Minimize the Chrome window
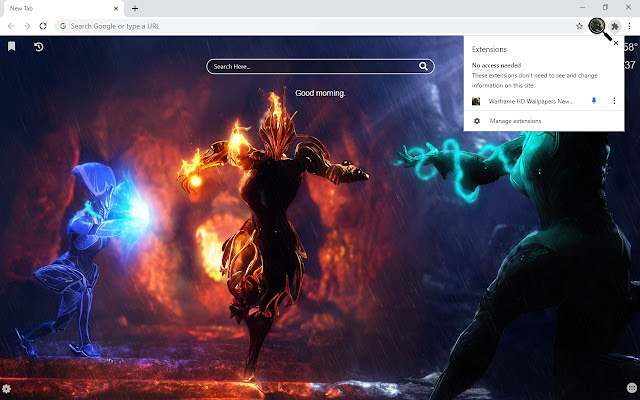 tap(582, 7)
